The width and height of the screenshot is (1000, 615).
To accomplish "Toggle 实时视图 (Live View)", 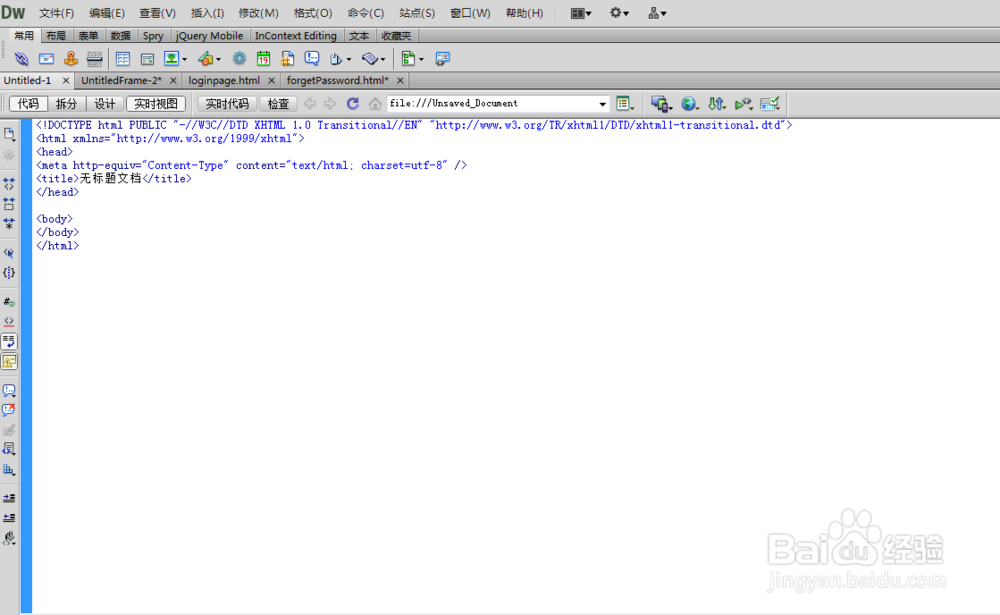I will pyautogui.click(x=156, y=103).
